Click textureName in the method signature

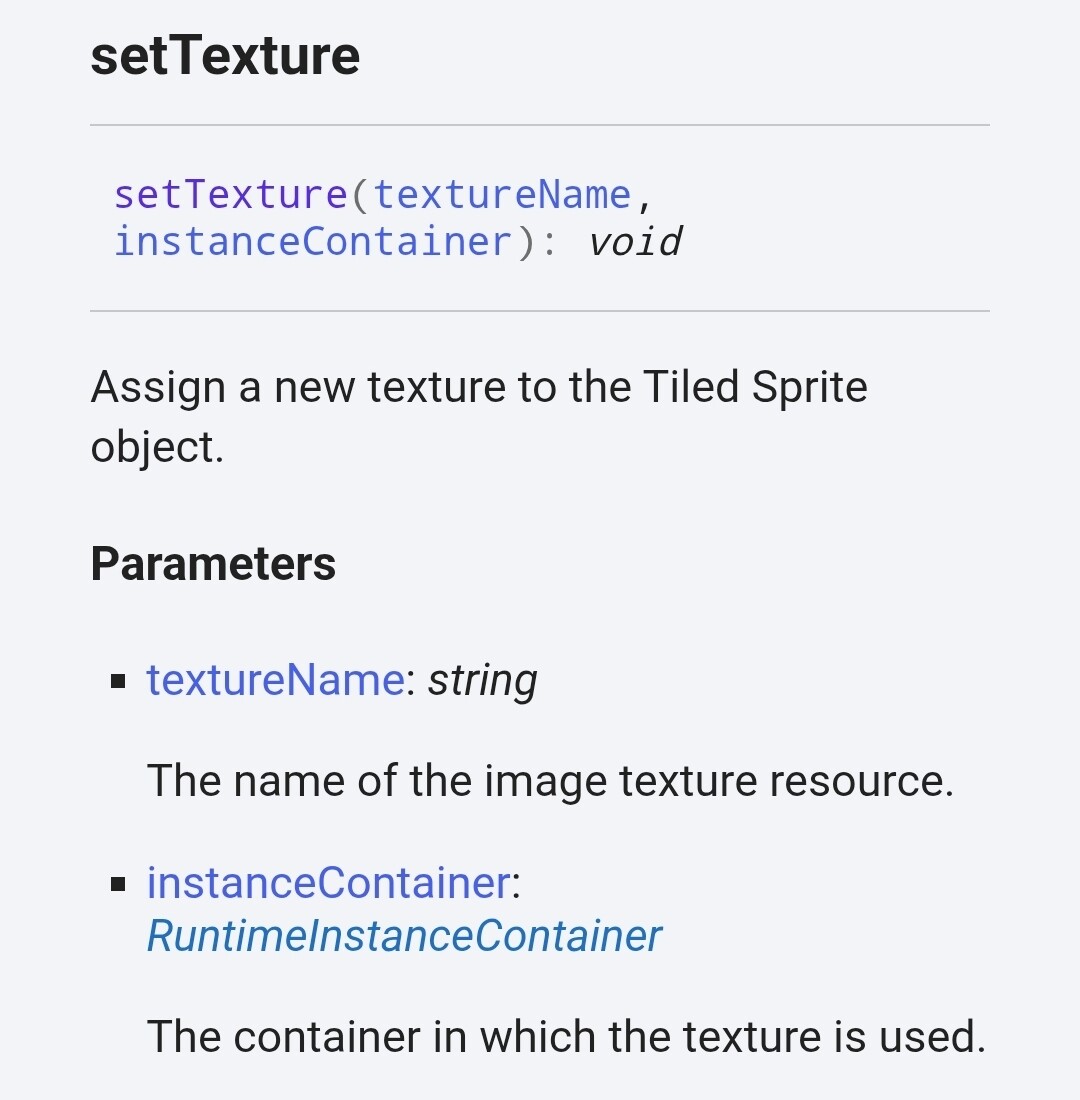point(502,194)
